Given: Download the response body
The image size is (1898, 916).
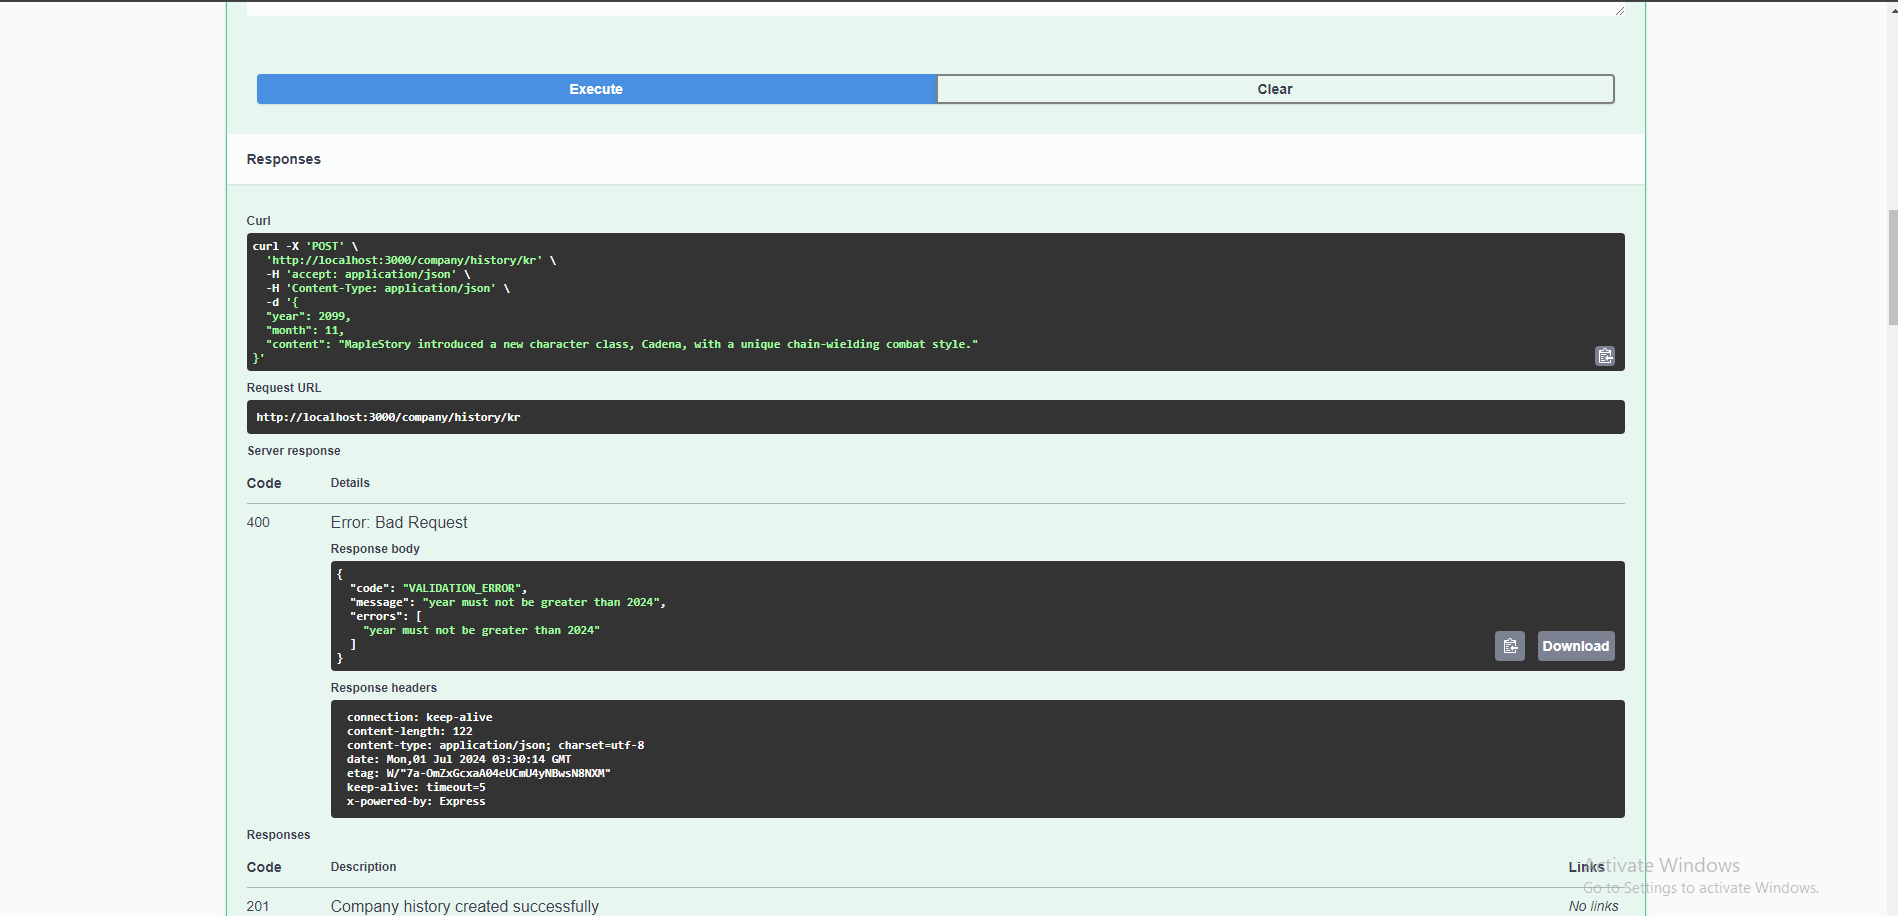Looking at the screenshot, I should tap(1576, 646).
